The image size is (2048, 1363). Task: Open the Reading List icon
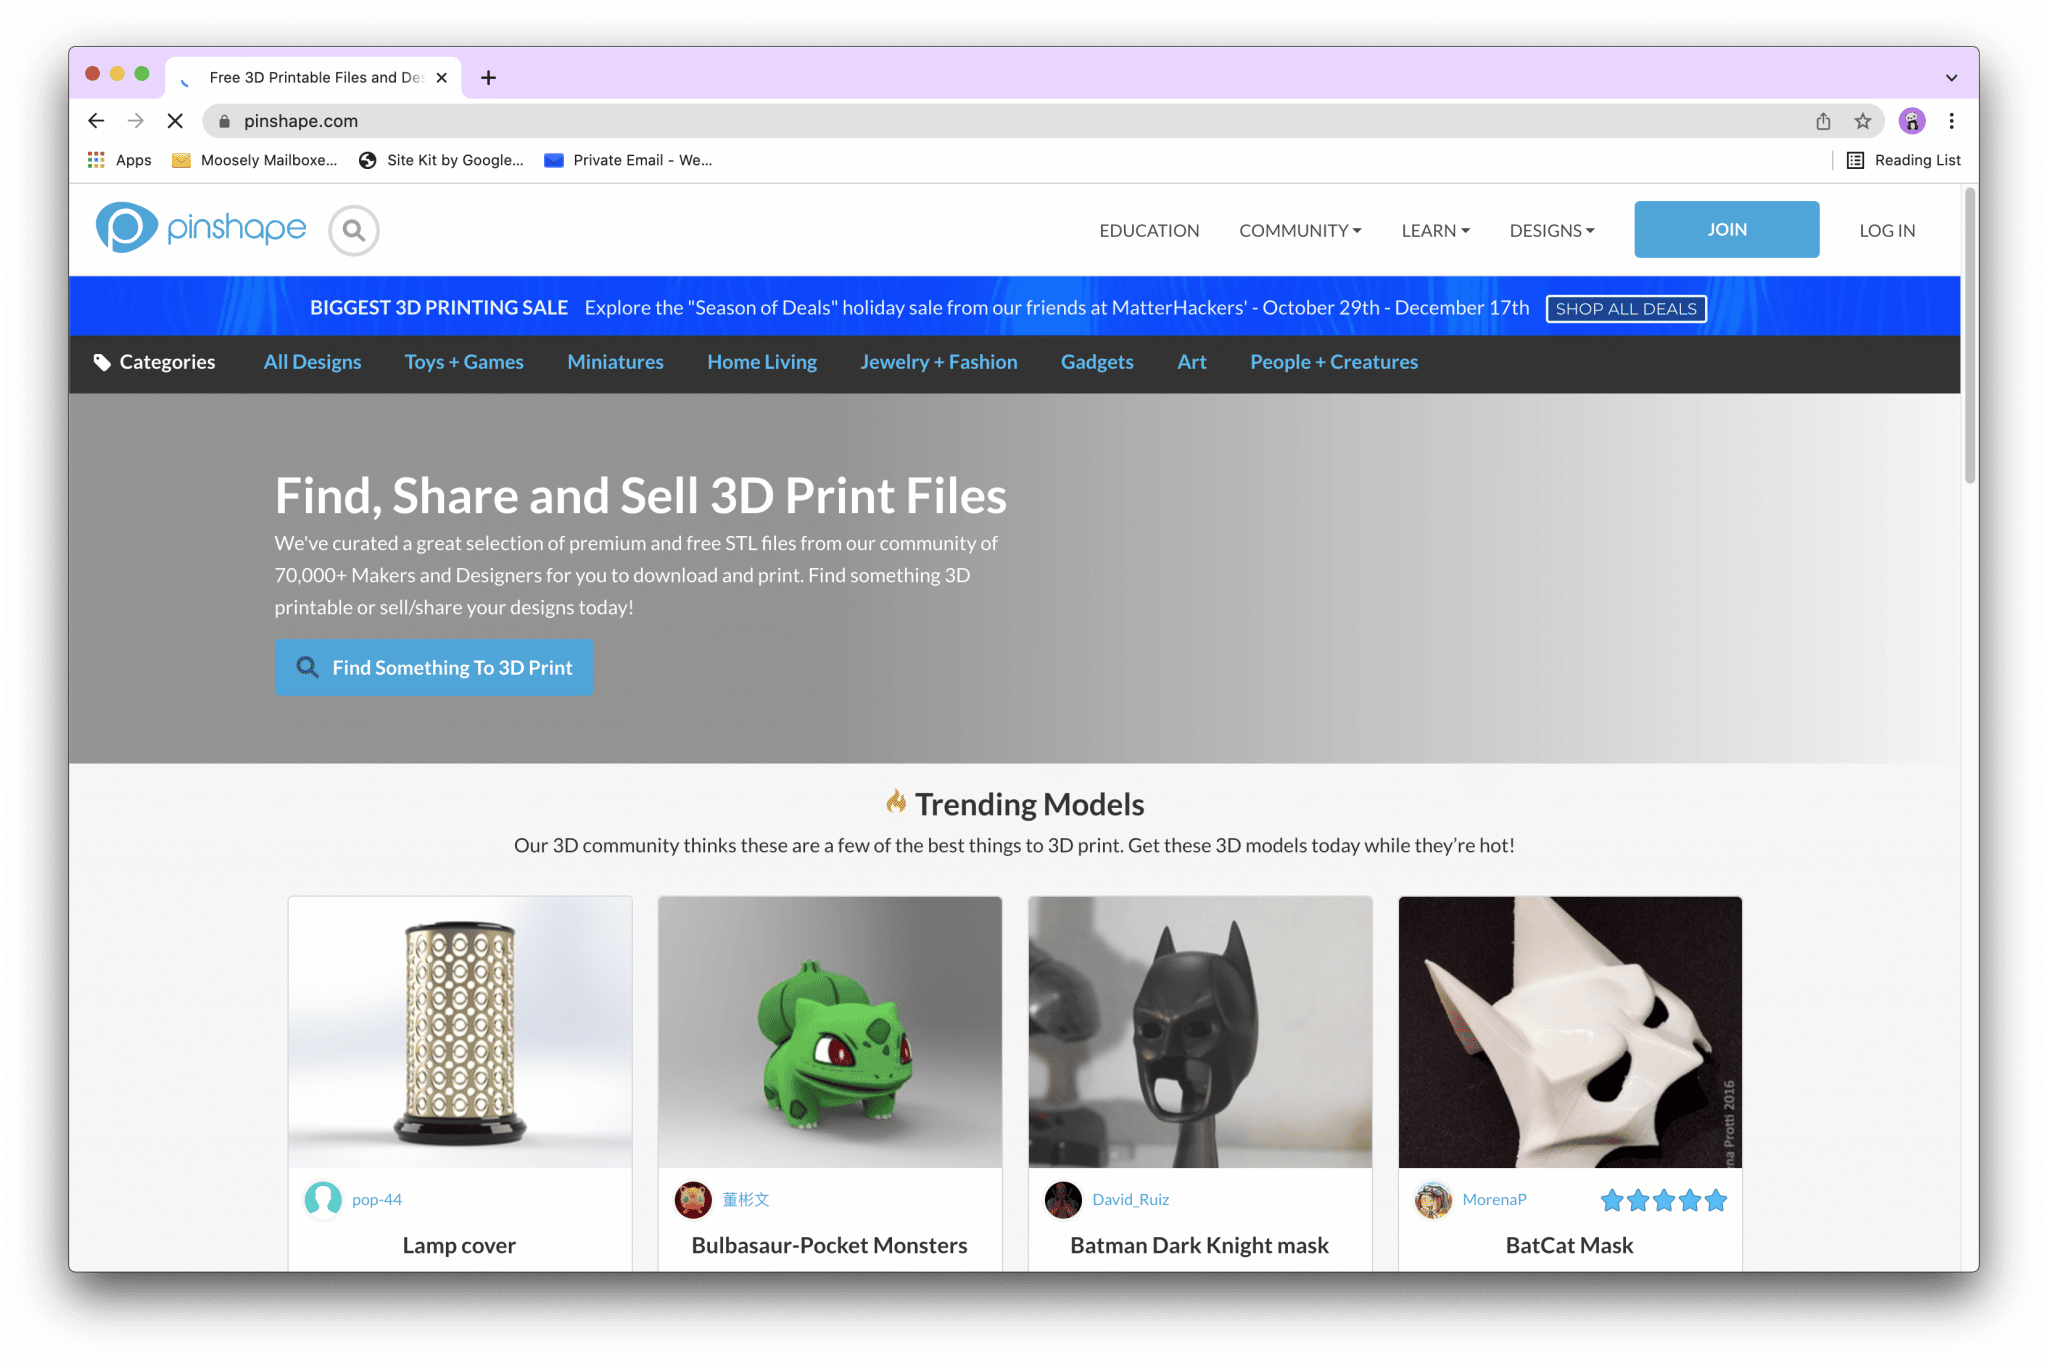[1855, 160]
